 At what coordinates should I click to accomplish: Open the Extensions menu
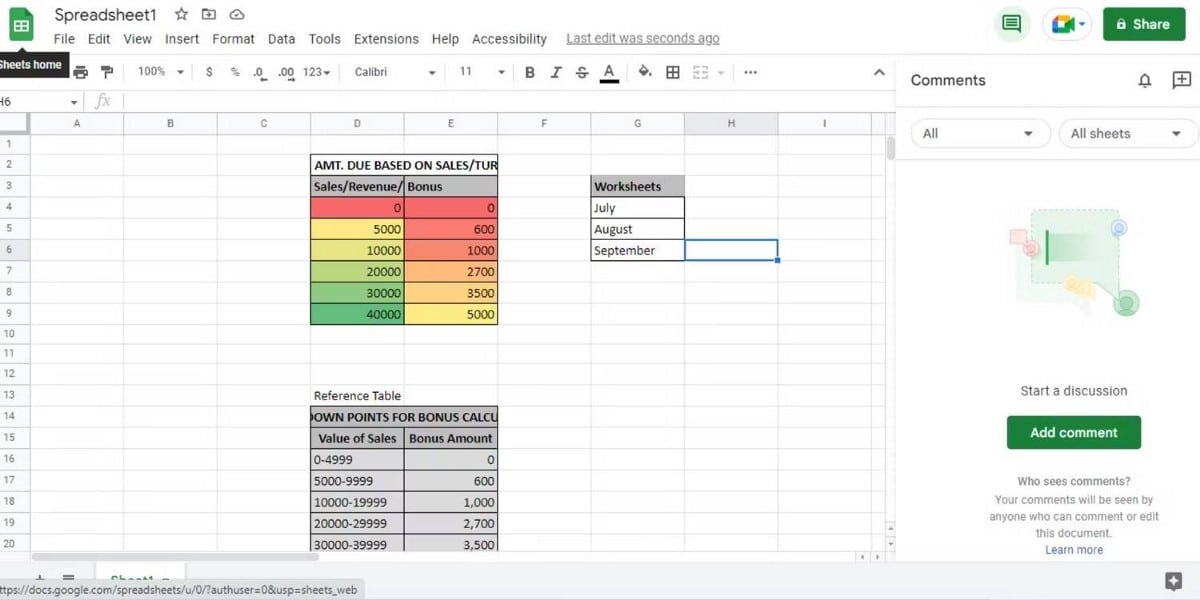click(x=386, y=39)
